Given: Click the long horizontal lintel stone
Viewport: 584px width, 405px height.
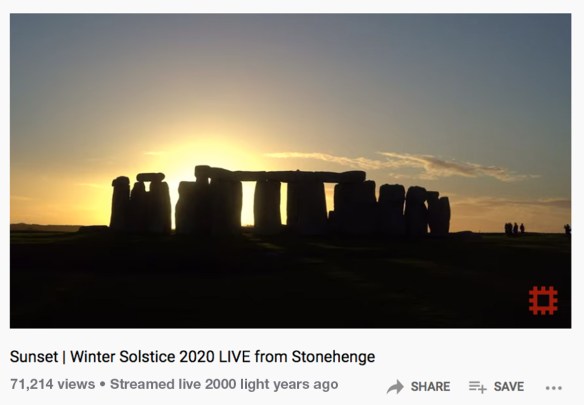Looking at the screenshot, I should coord(280,174).
